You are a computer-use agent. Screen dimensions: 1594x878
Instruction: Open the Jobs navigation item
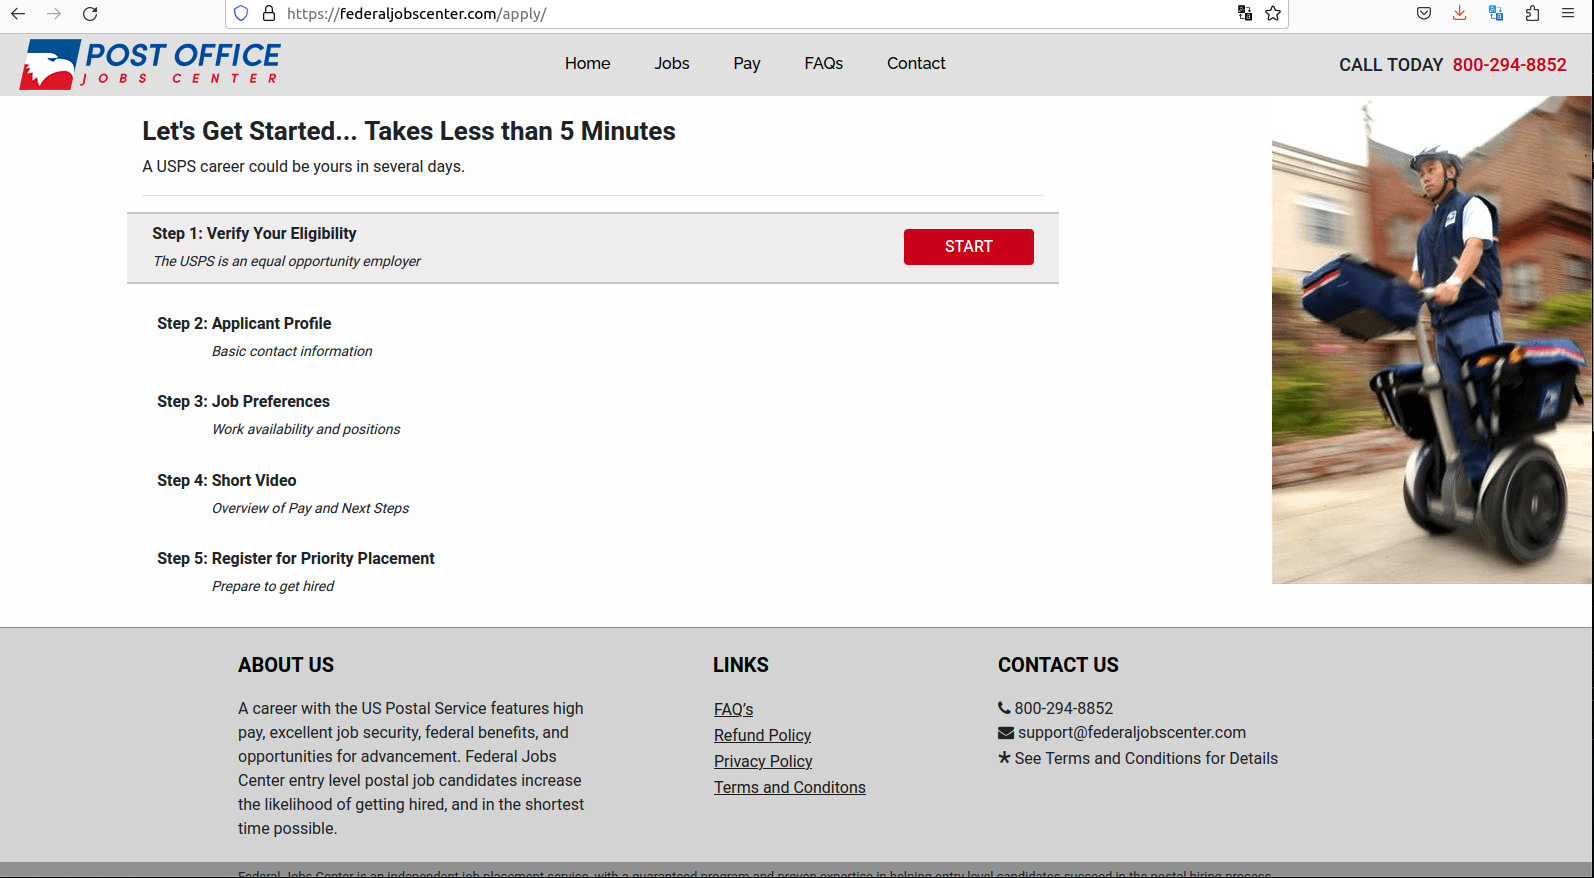tap(672, 63)
